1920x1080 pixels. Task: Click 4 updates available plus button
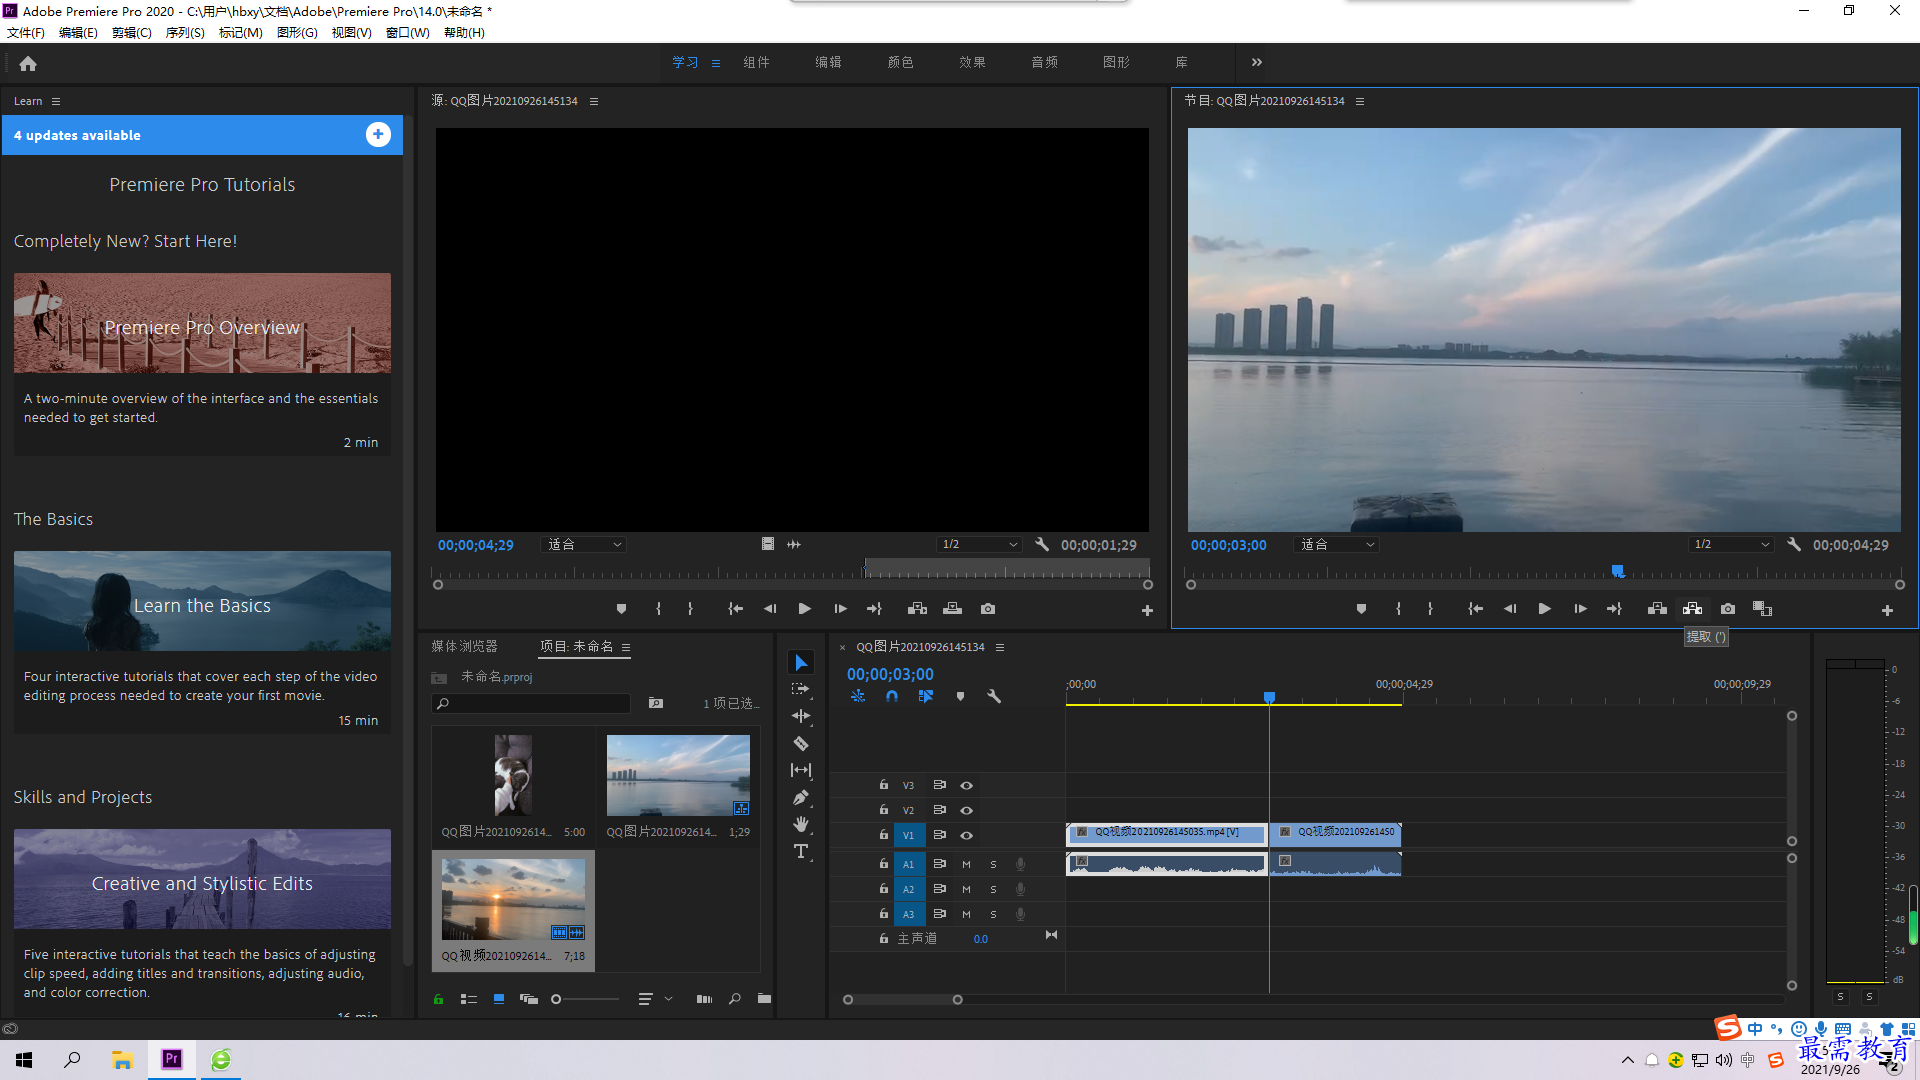point(378,135)
